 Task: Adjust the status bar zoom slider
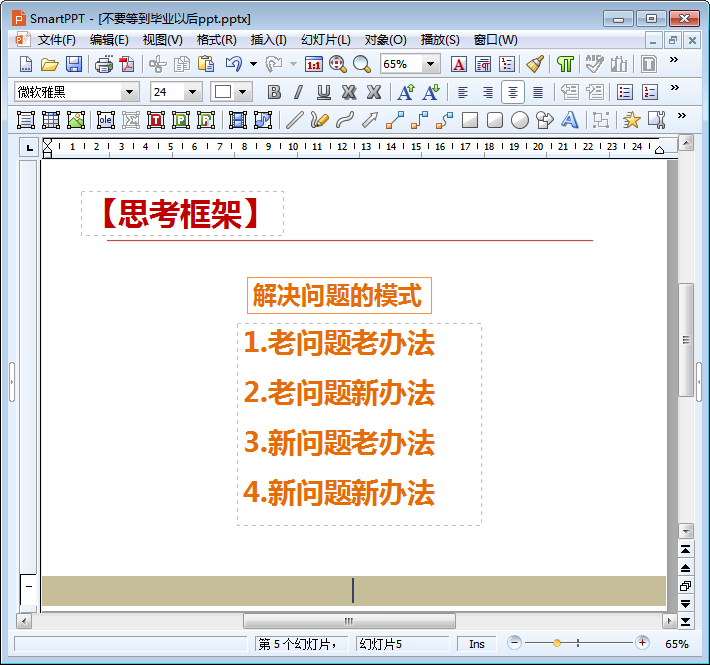pyautogui.click(x=557, y=643)
